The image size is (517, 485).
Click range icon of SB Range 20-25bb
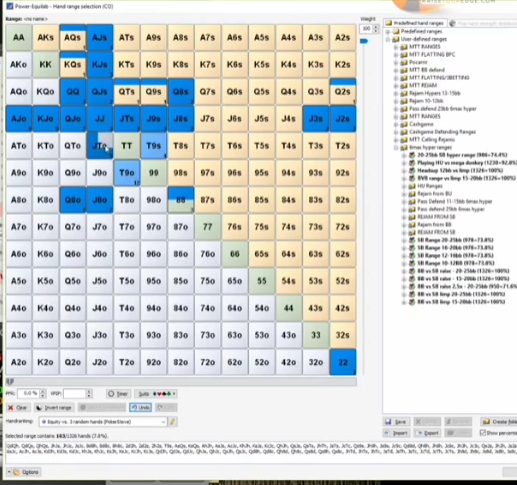(x=412, y=240)
